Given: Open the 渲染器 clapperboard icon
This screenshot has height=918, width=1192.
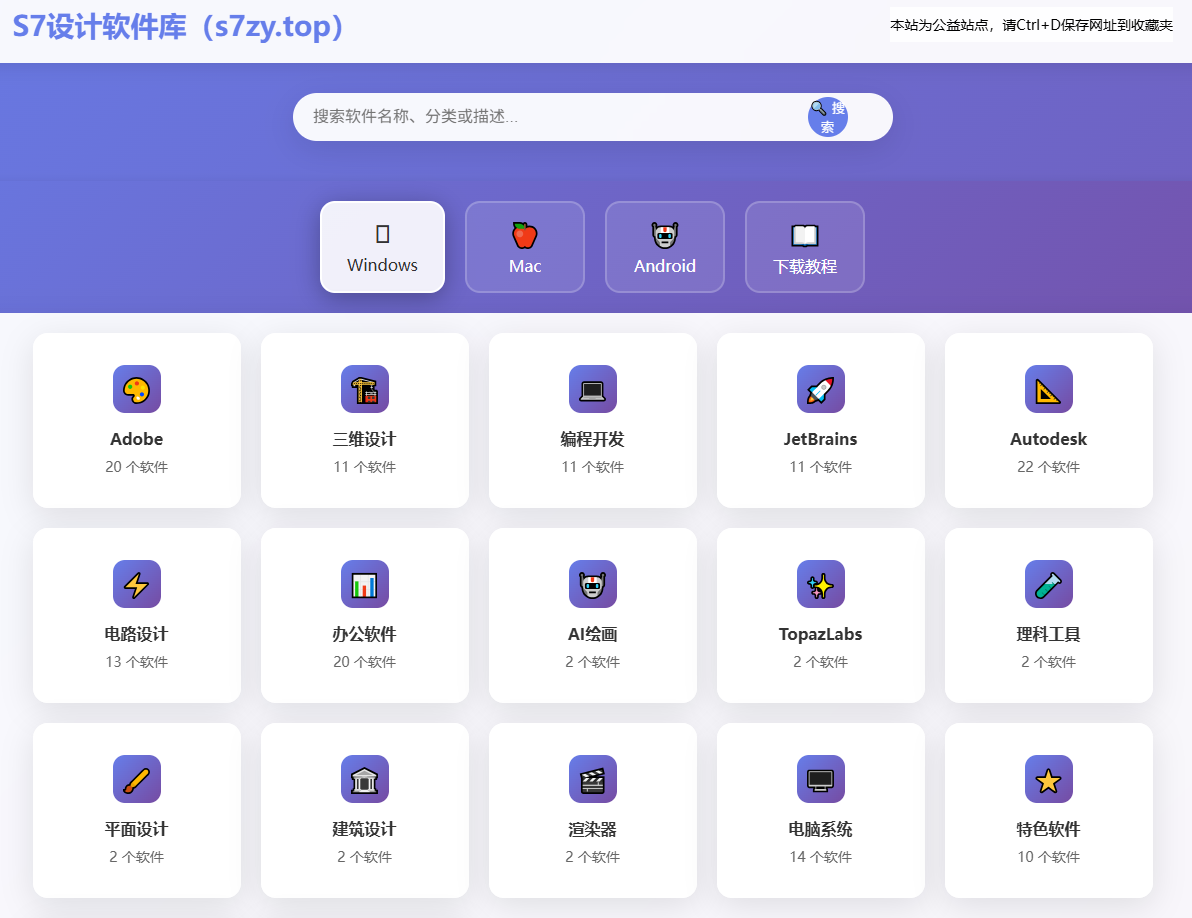Looking at the screenshot, I should (593, 779).
